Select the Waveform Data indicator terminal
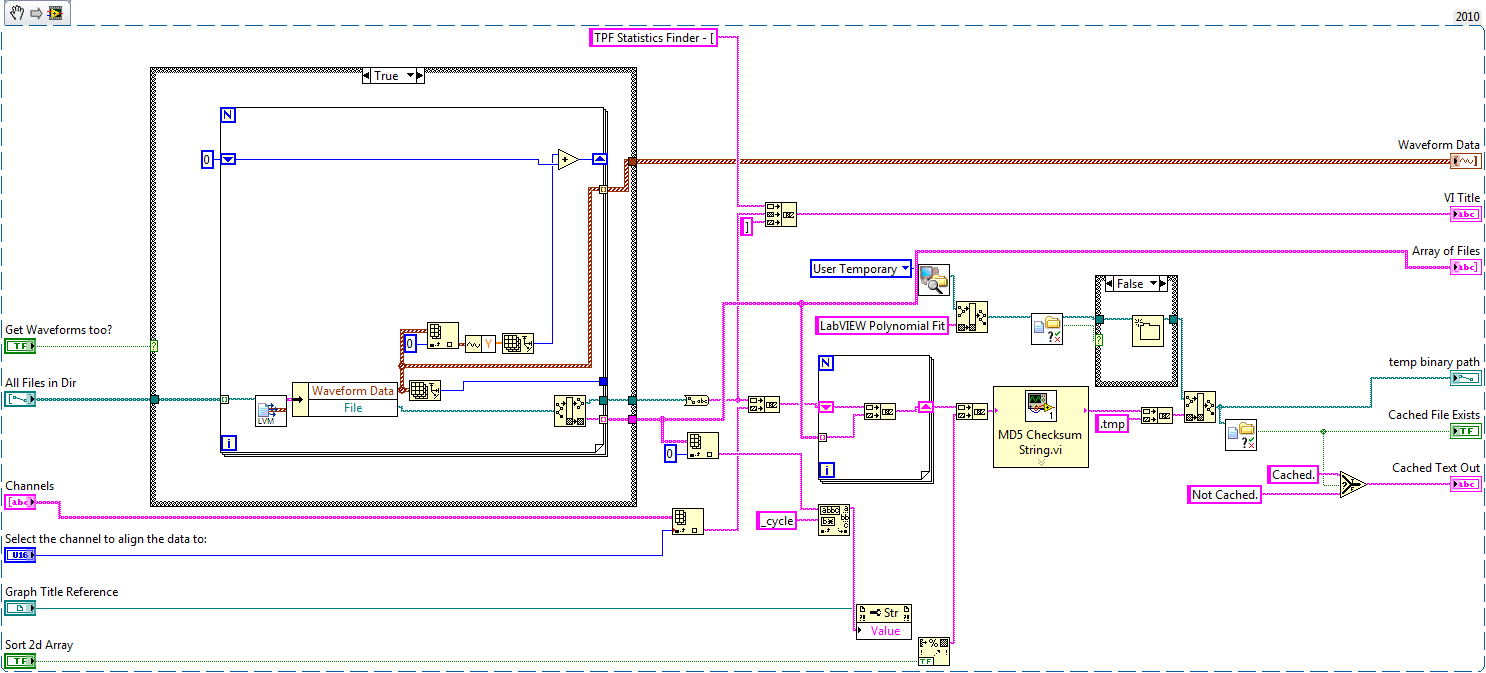The width and height of the screenshot is (1486, 673). [1466, 161]
